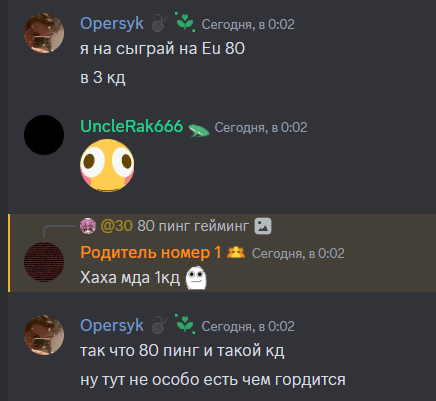Screen dimensions: 436x401
Task: Click the image attachment icon in the reply preview
Action: [x=263, y=226]
